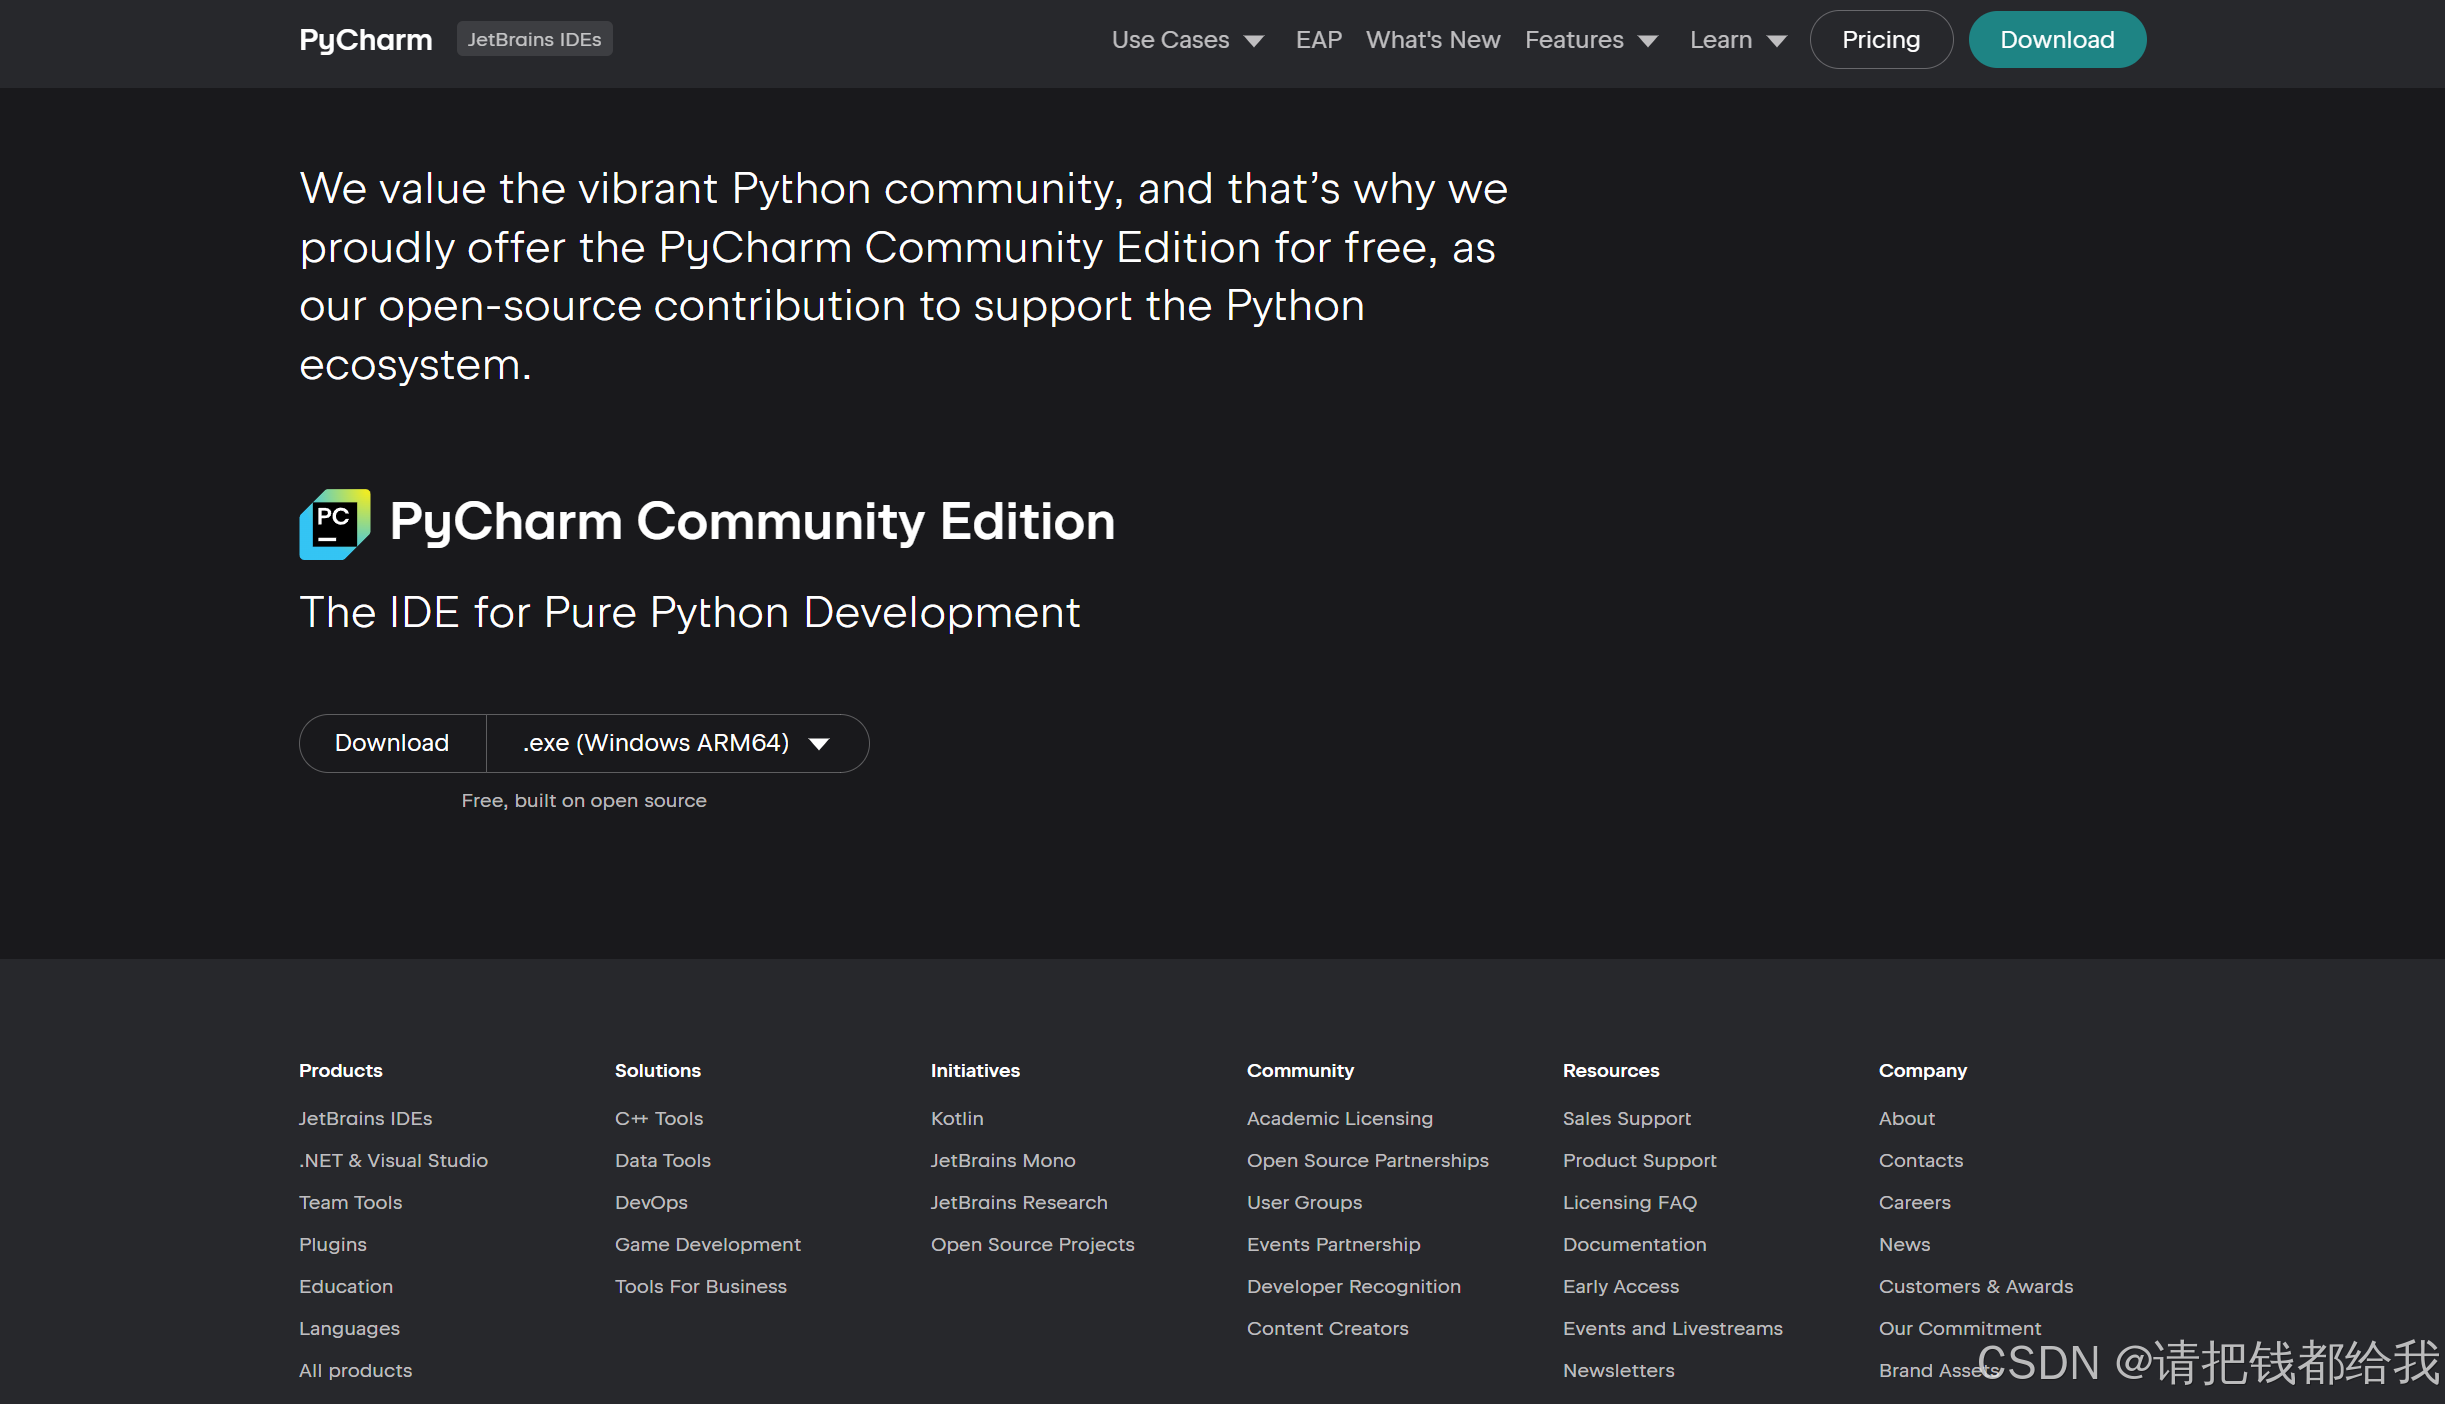
Task: Open the Languages link
Action: point(349,1328)
